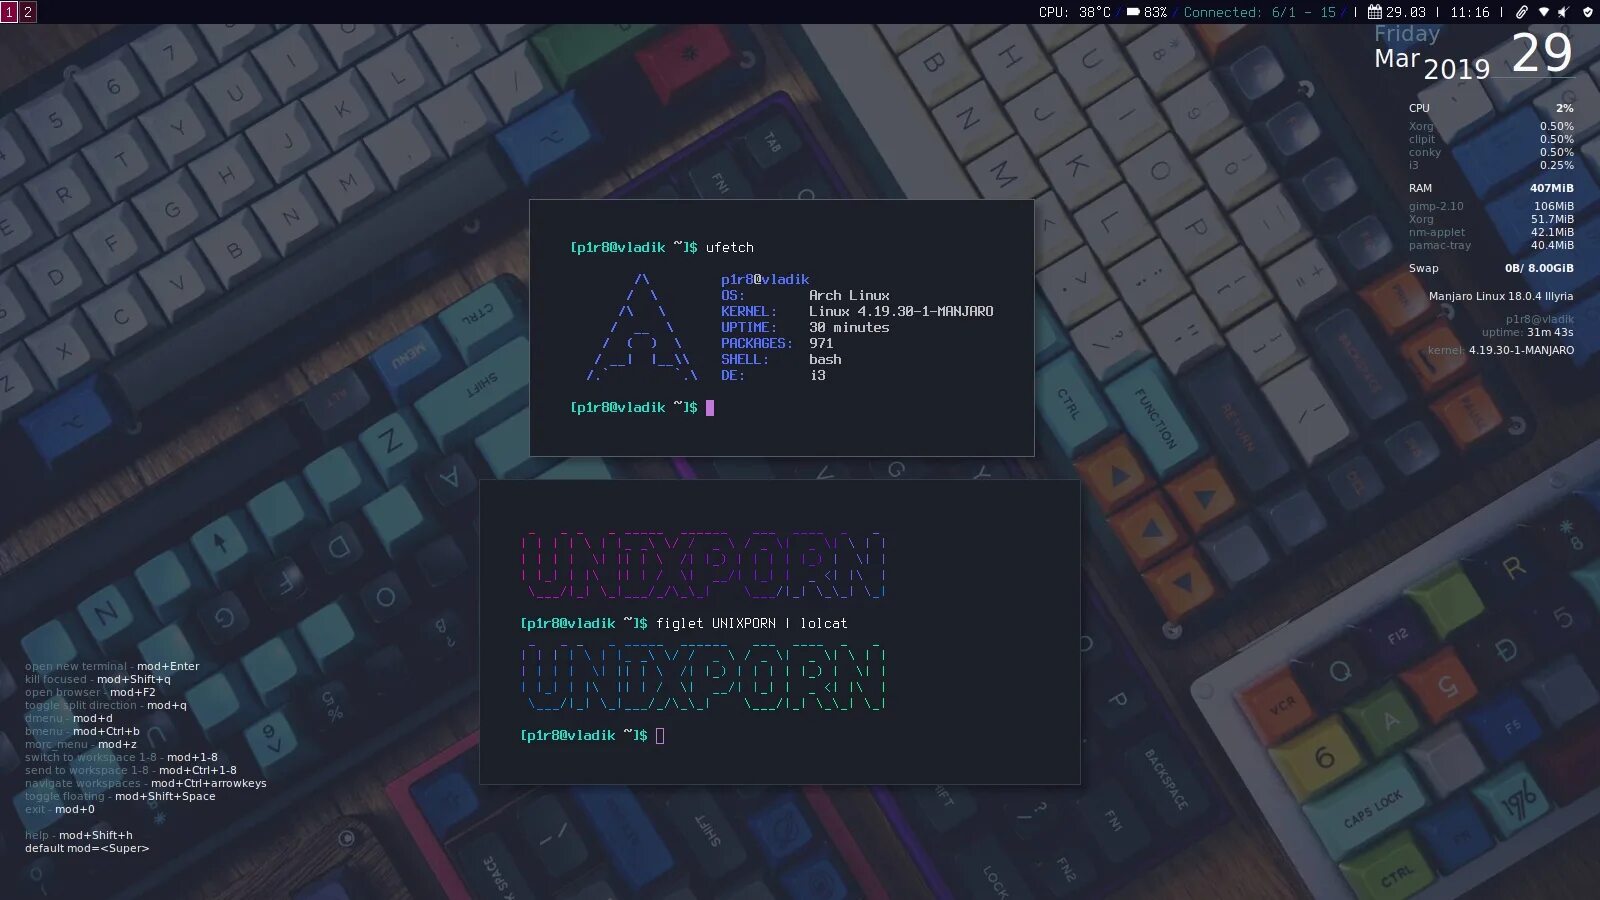Image resolution: width=1600 pixels, height=900 pixels.
Task: Click the Arch Linux OS value
Action: 849,295
